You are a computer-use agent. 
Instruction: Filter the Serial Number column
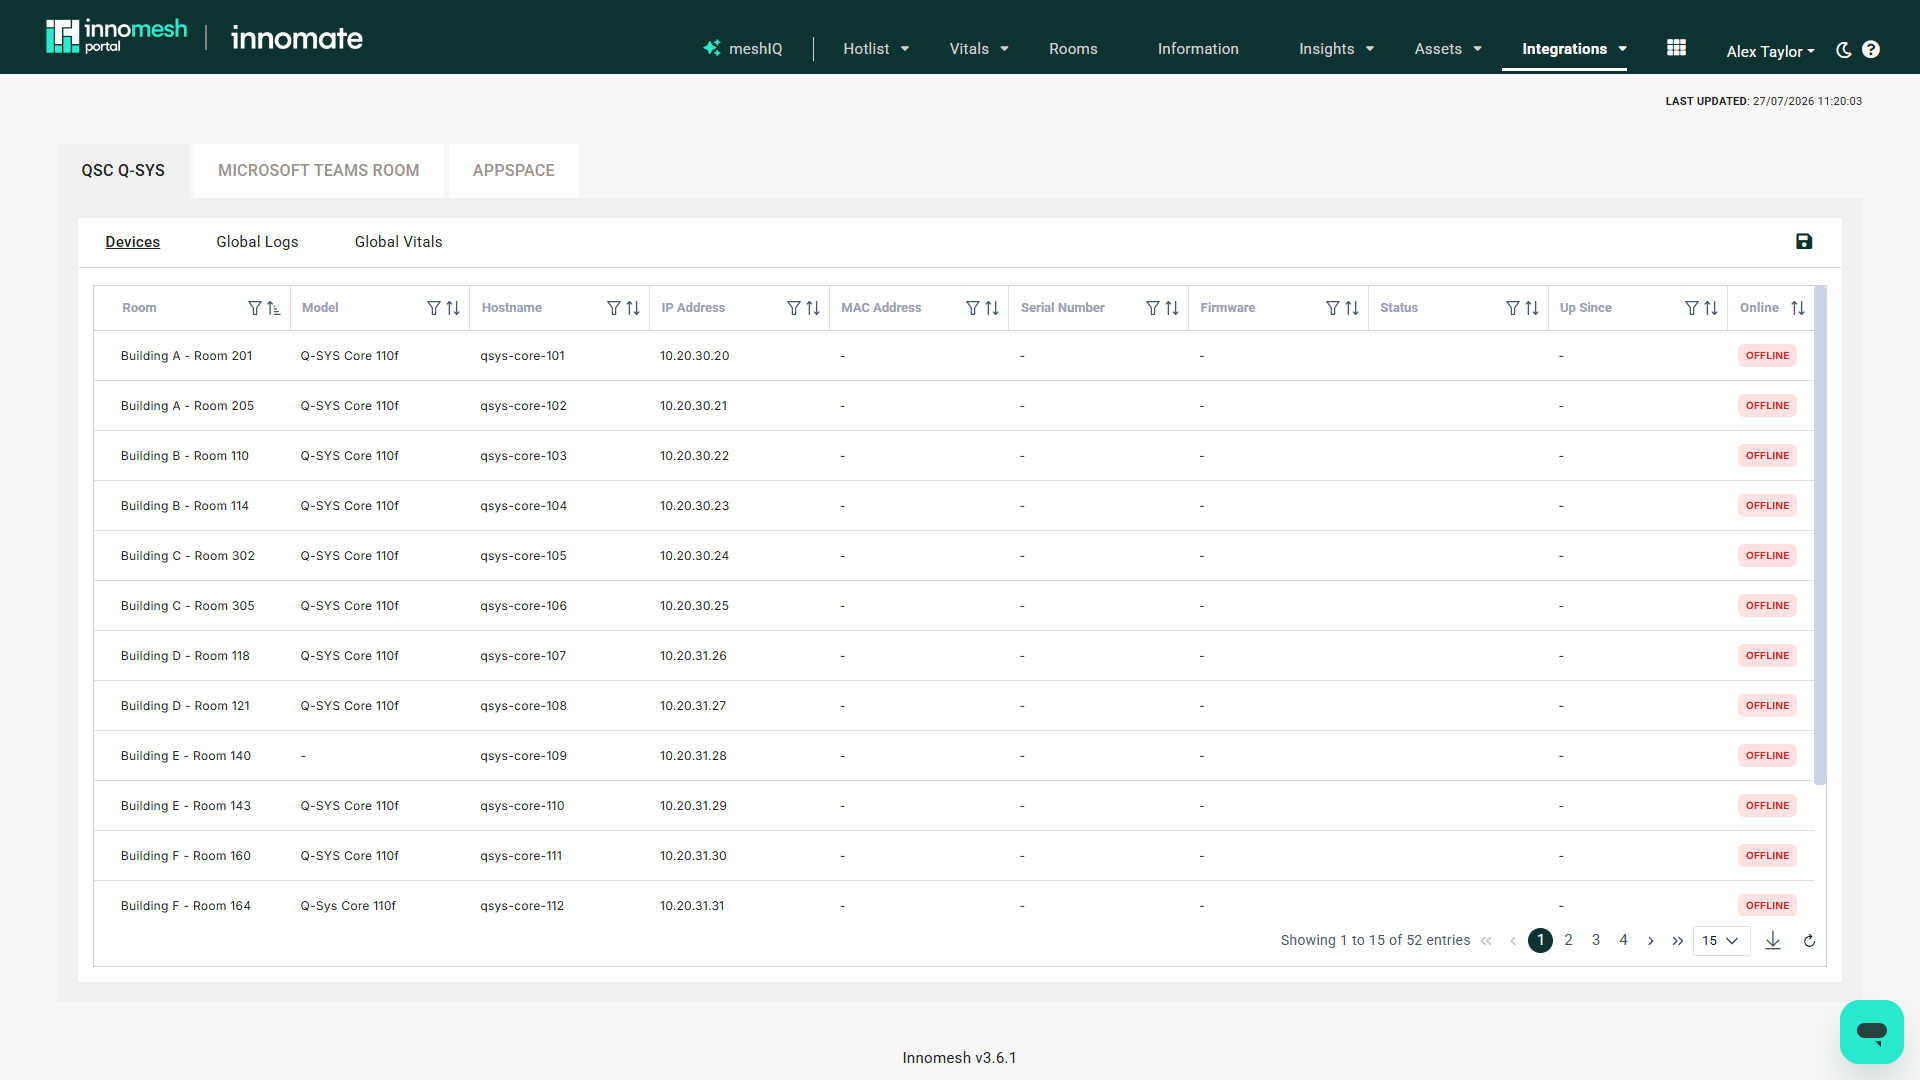pos(1153,308)
